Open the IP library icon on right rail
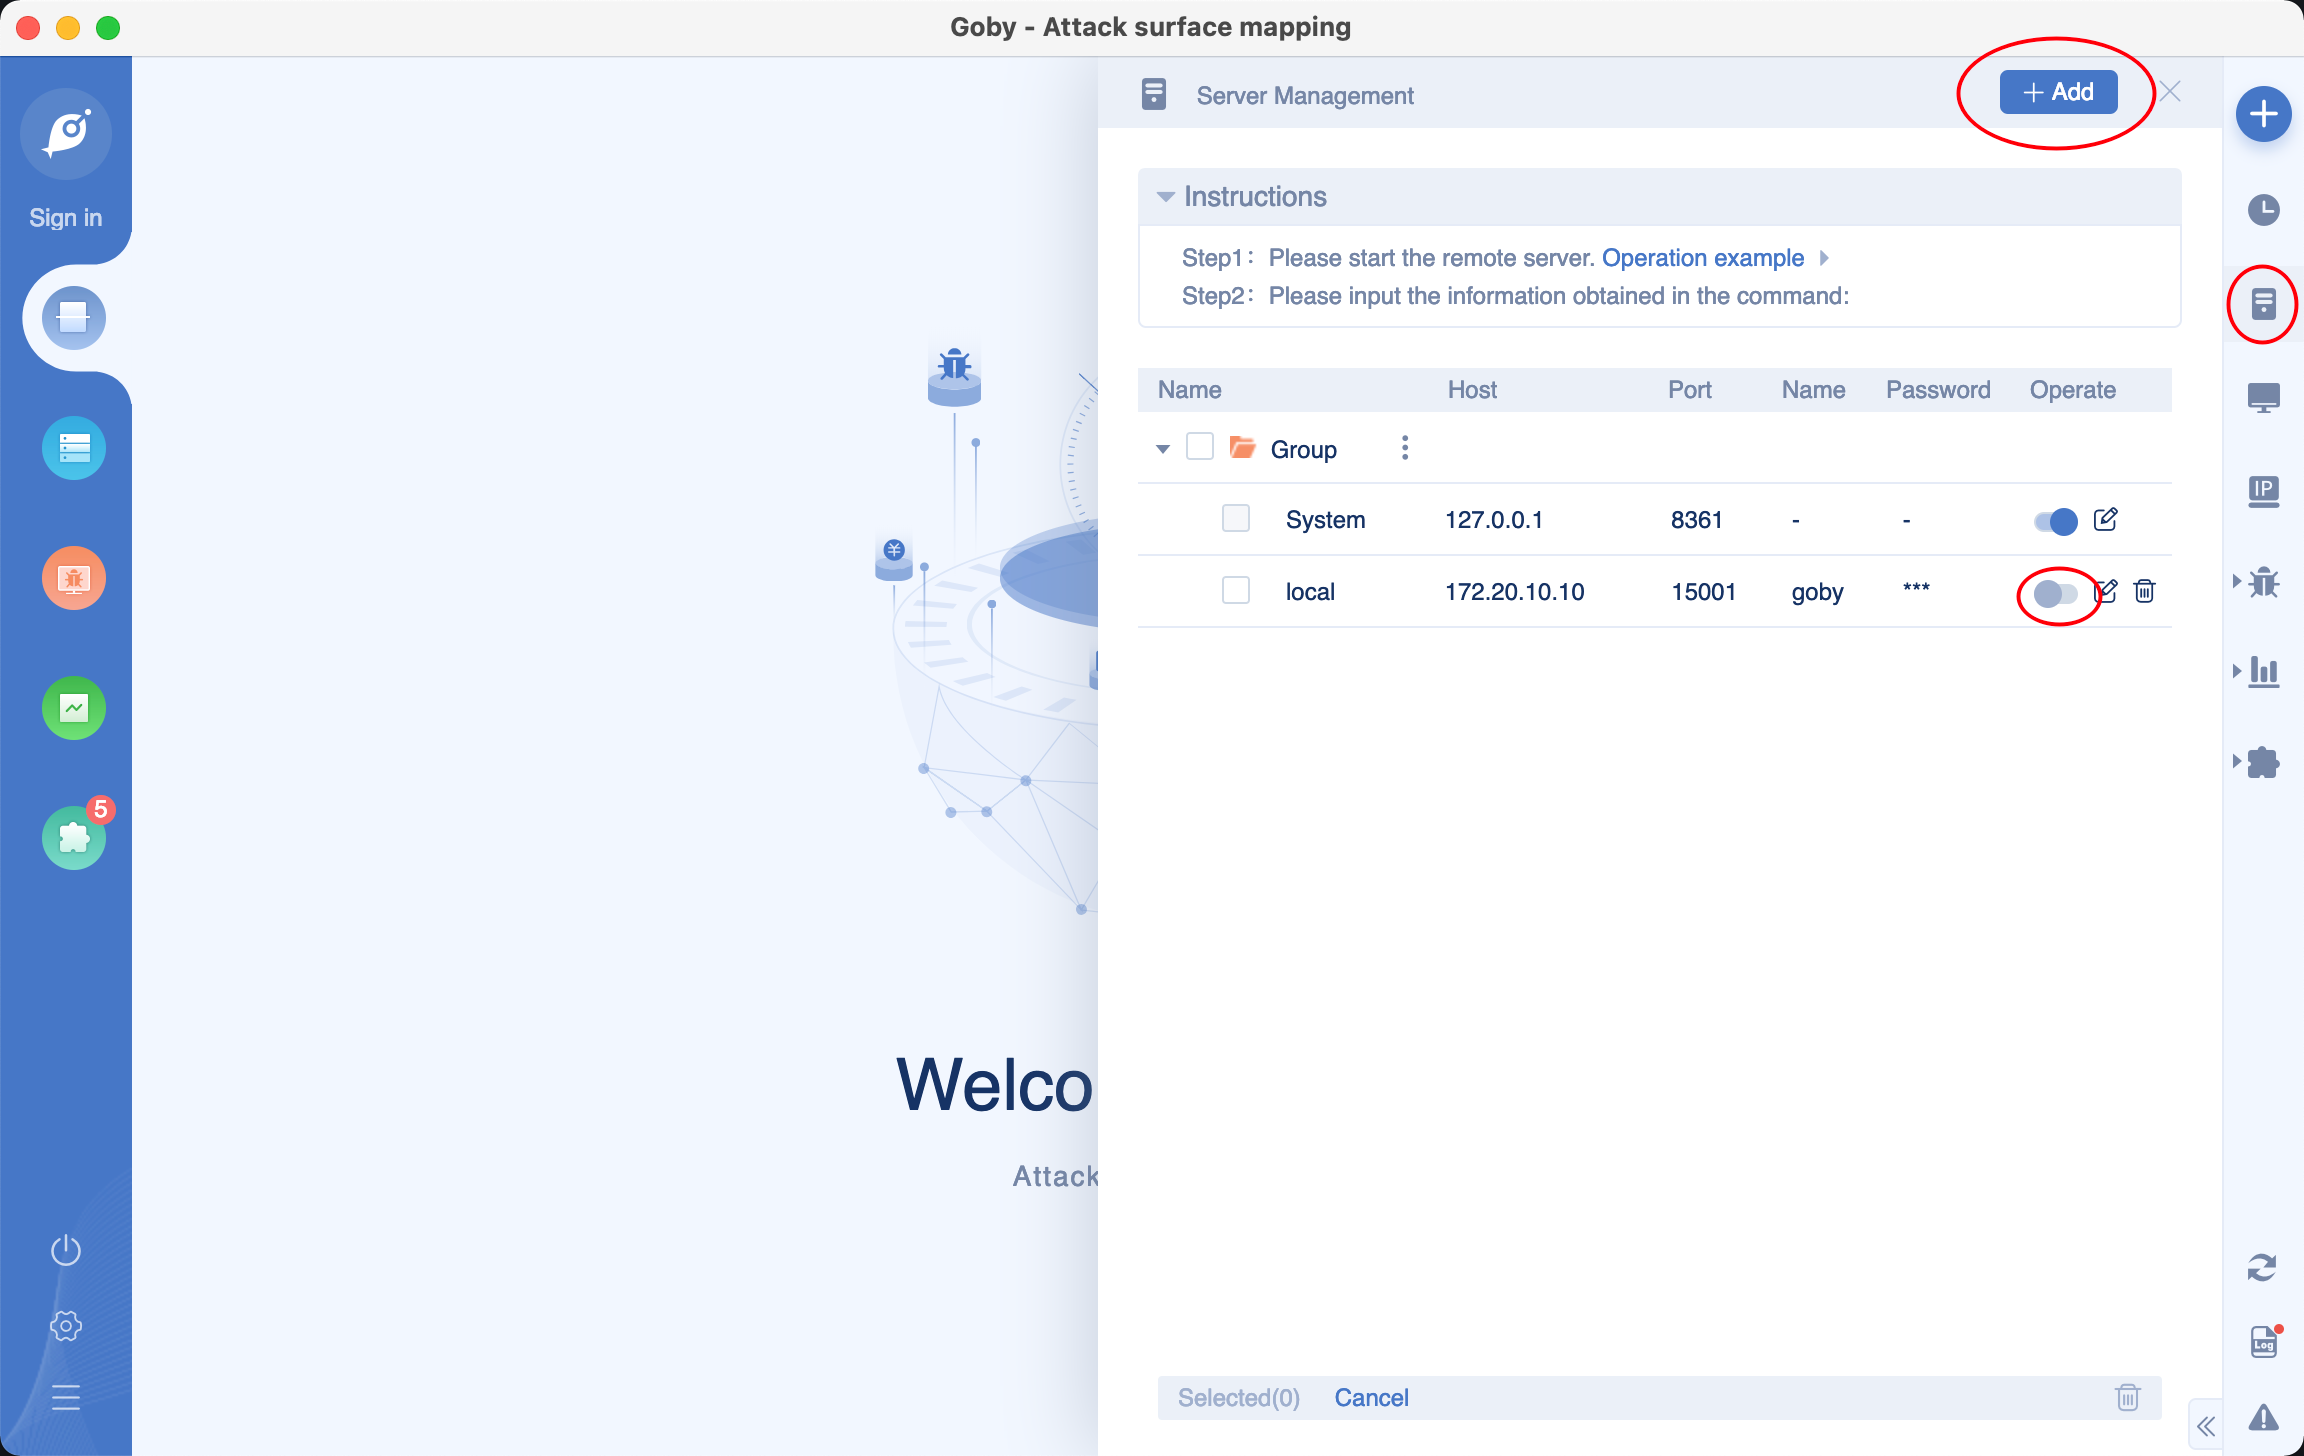The image size is (2304, 1456). click(x=2264, y=491)
